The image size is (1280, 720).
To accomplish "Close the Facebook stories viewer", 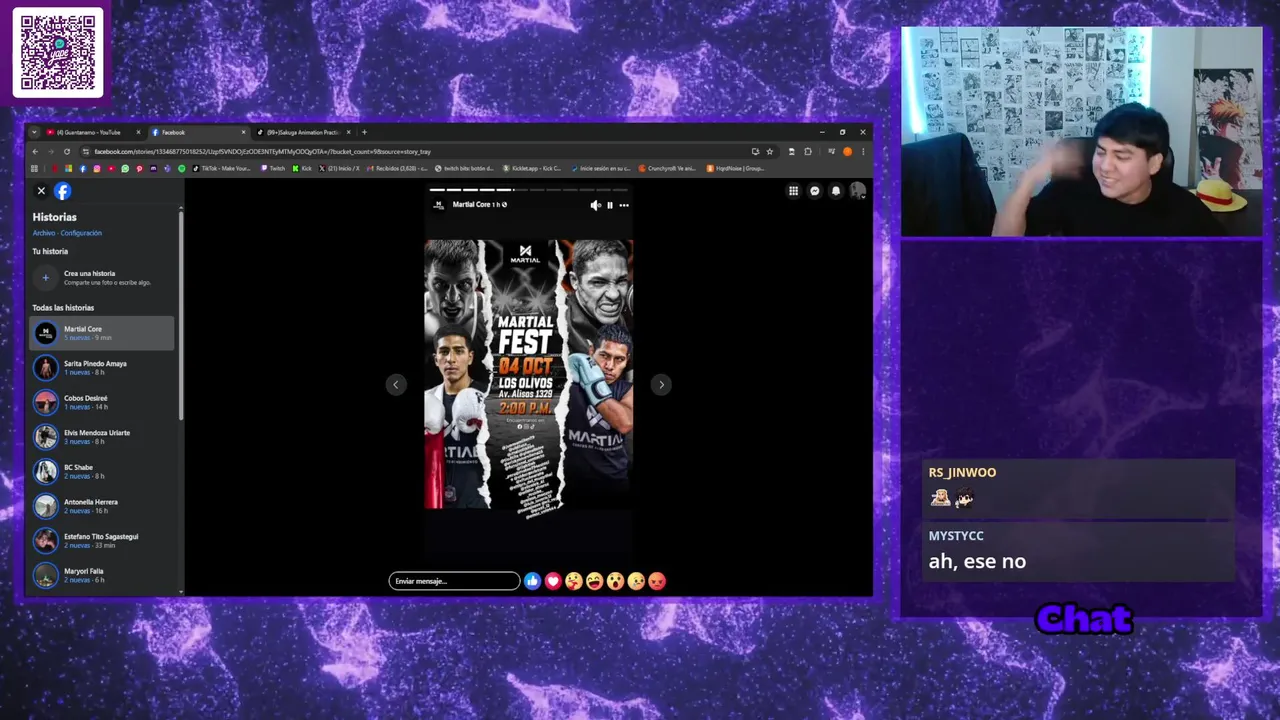I will (x=41, y=190).
